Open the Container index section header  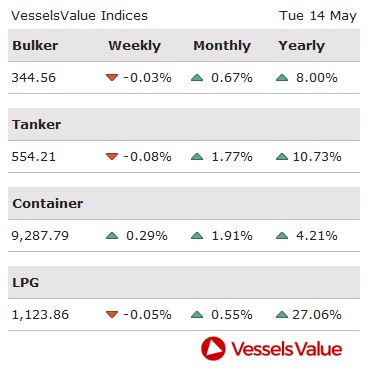coord(48,203)
